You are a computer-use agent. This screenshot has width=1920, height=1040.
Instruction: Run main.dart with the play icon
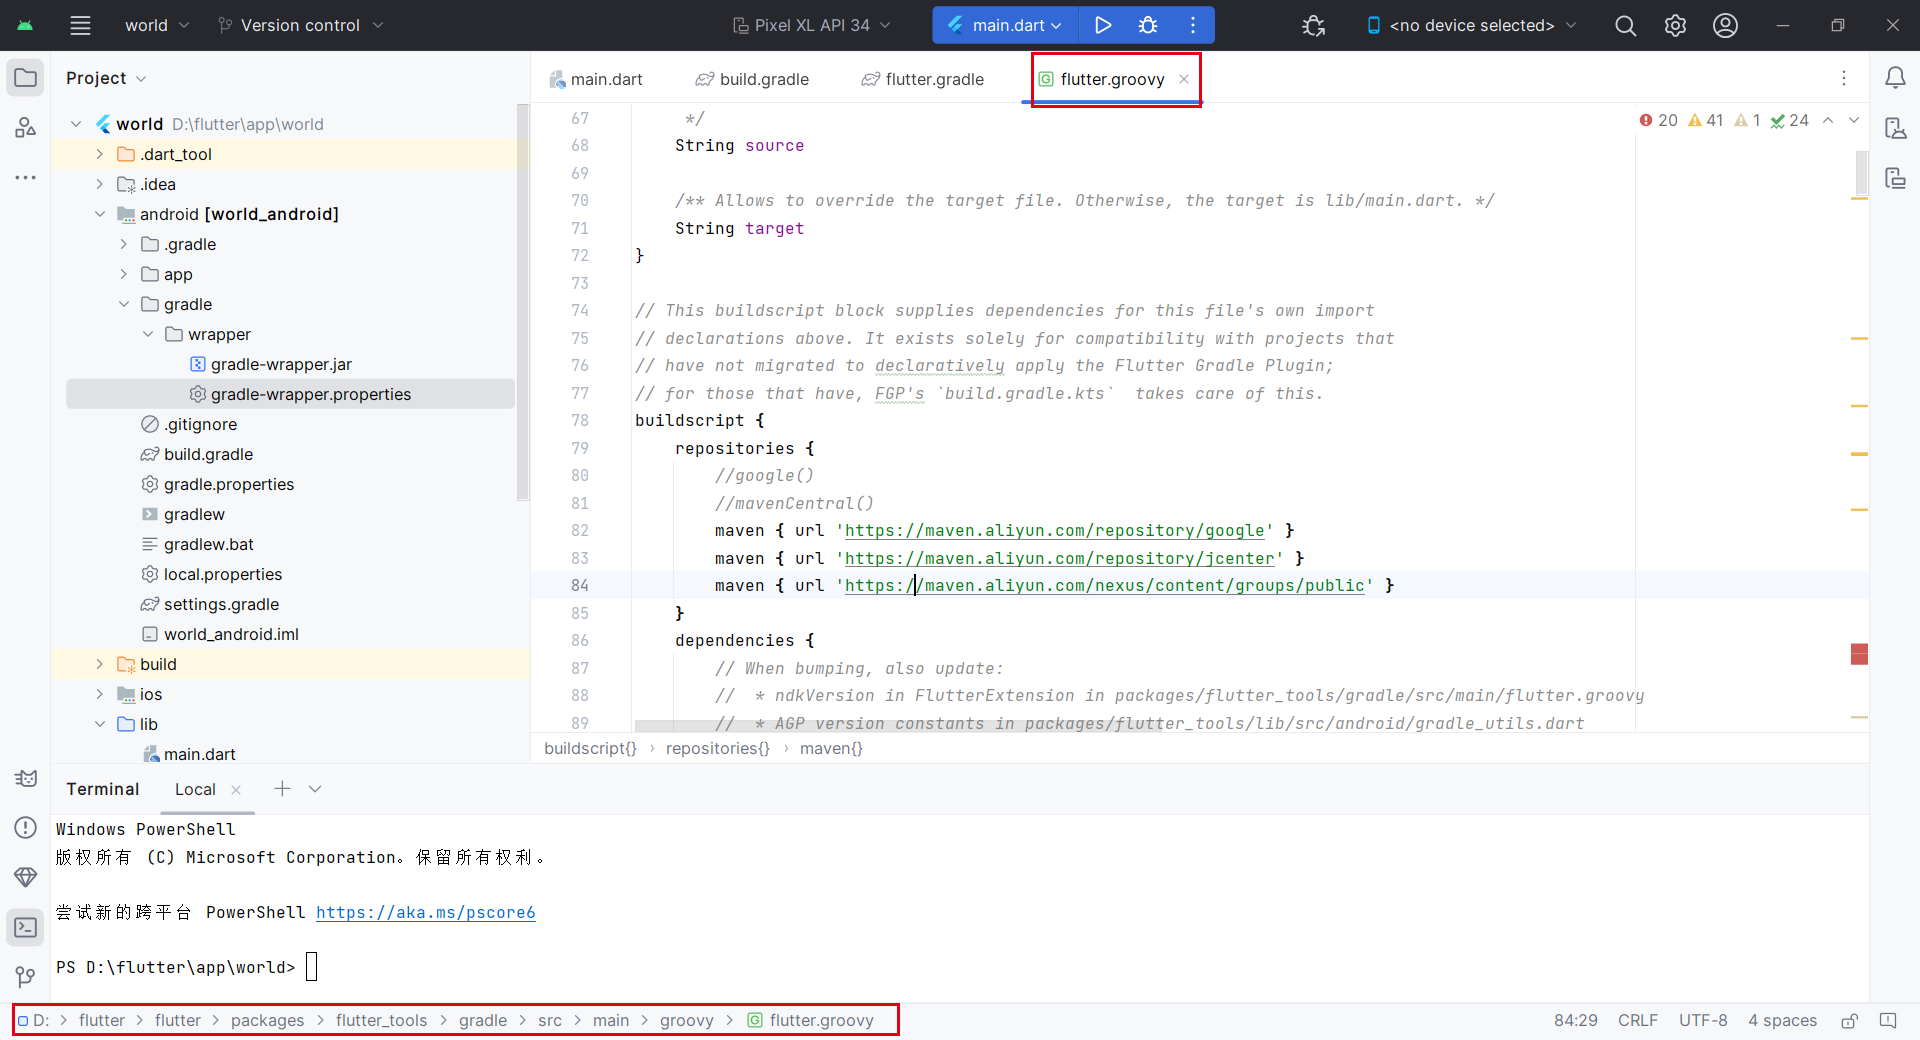(x=1102, y=25)
